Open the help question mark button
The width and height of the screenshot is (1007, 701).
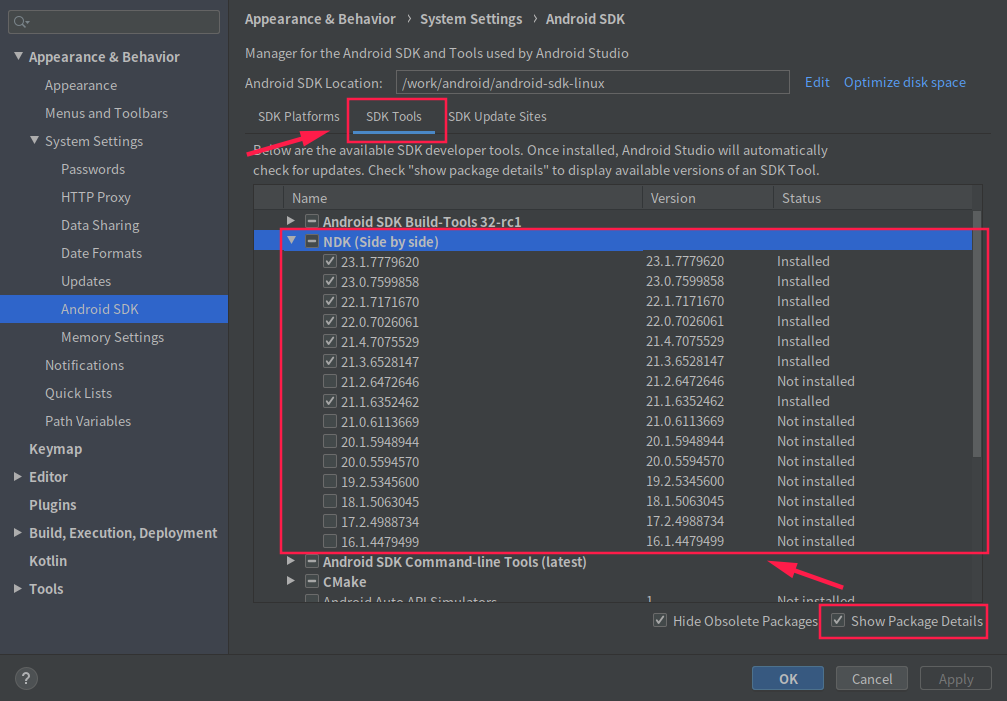tap(26, 679)
